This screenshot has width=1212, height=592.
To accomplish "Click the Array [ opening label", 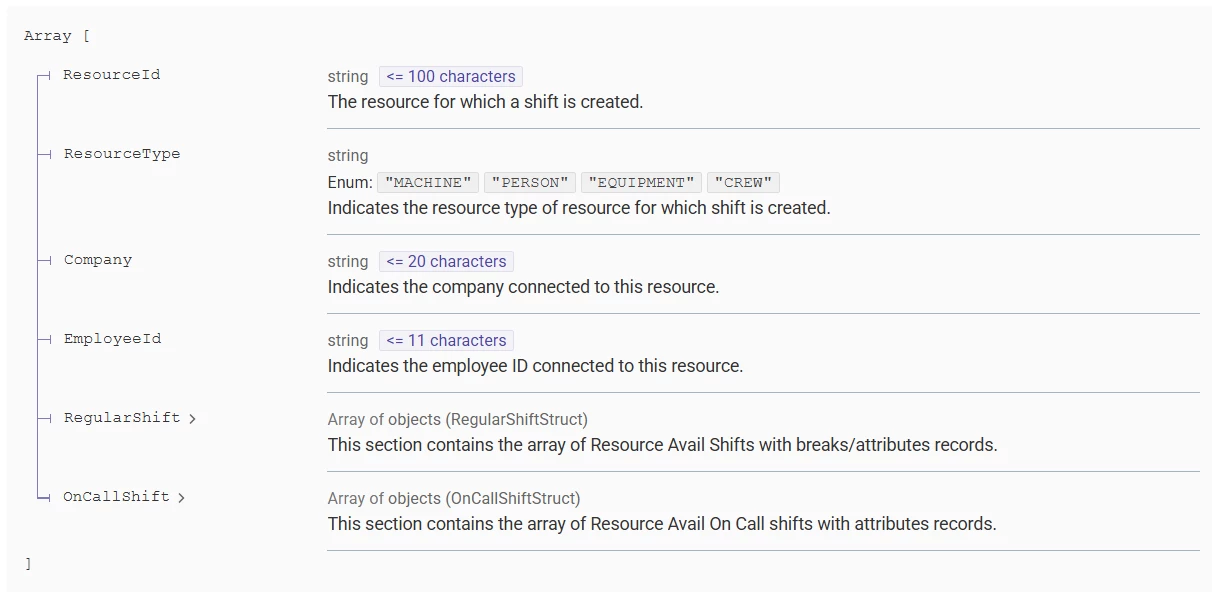I will 57,36.
